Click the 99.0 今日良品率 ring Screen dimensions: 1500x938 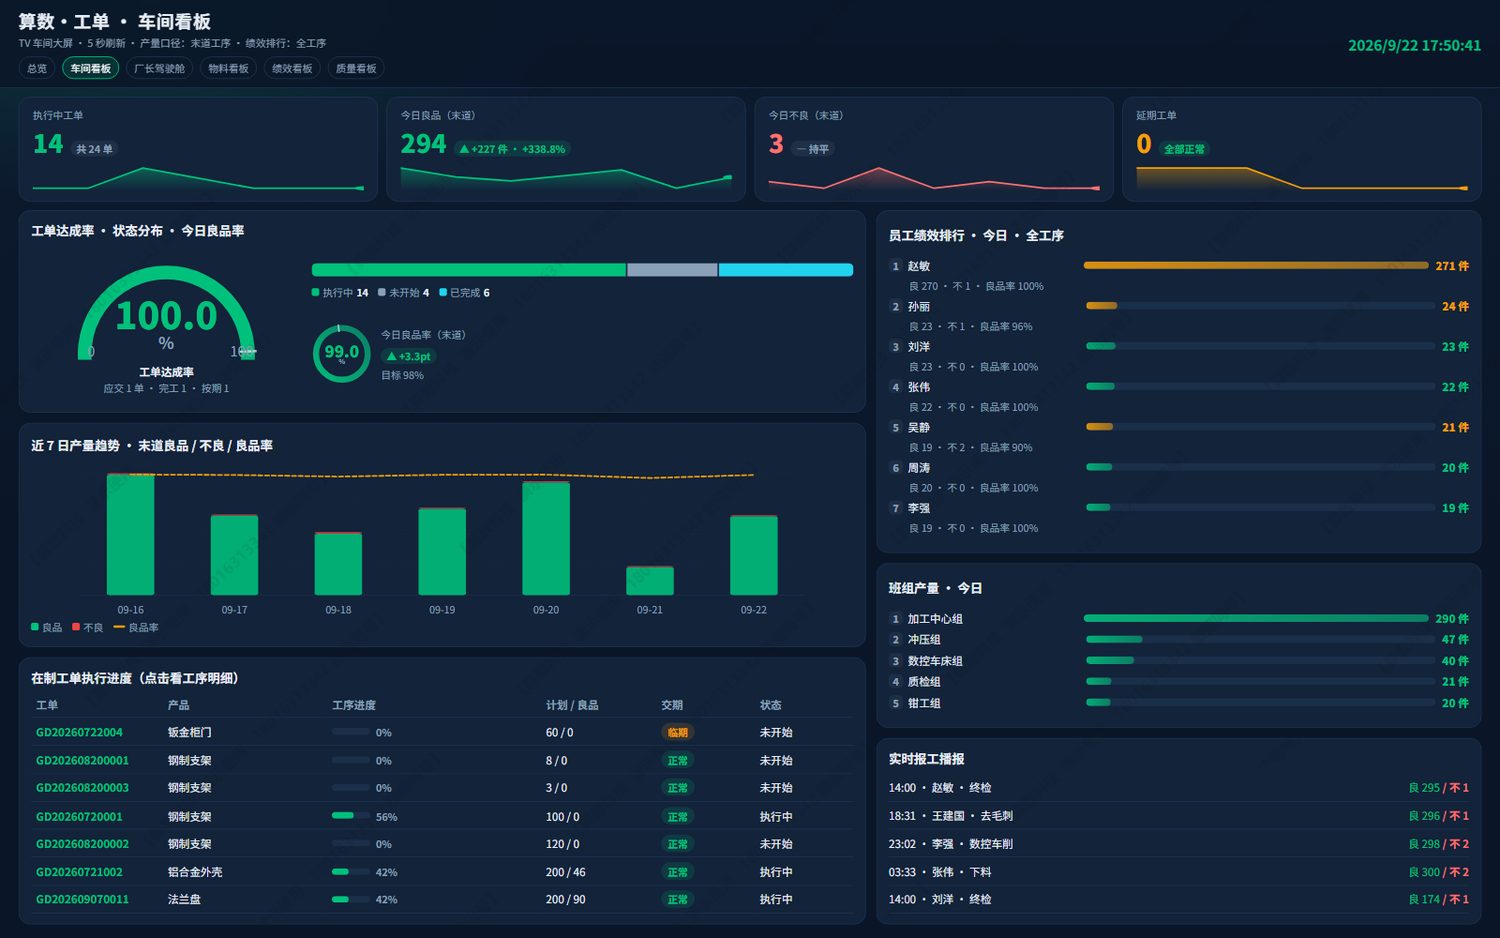click(341, 353)
